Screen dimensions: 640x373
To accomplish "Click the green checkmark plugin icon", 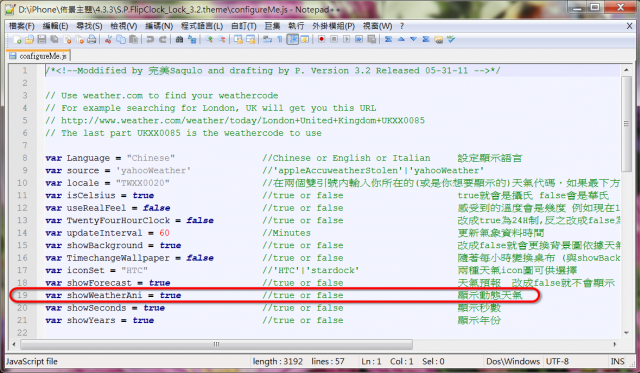I will coord(451,40).
